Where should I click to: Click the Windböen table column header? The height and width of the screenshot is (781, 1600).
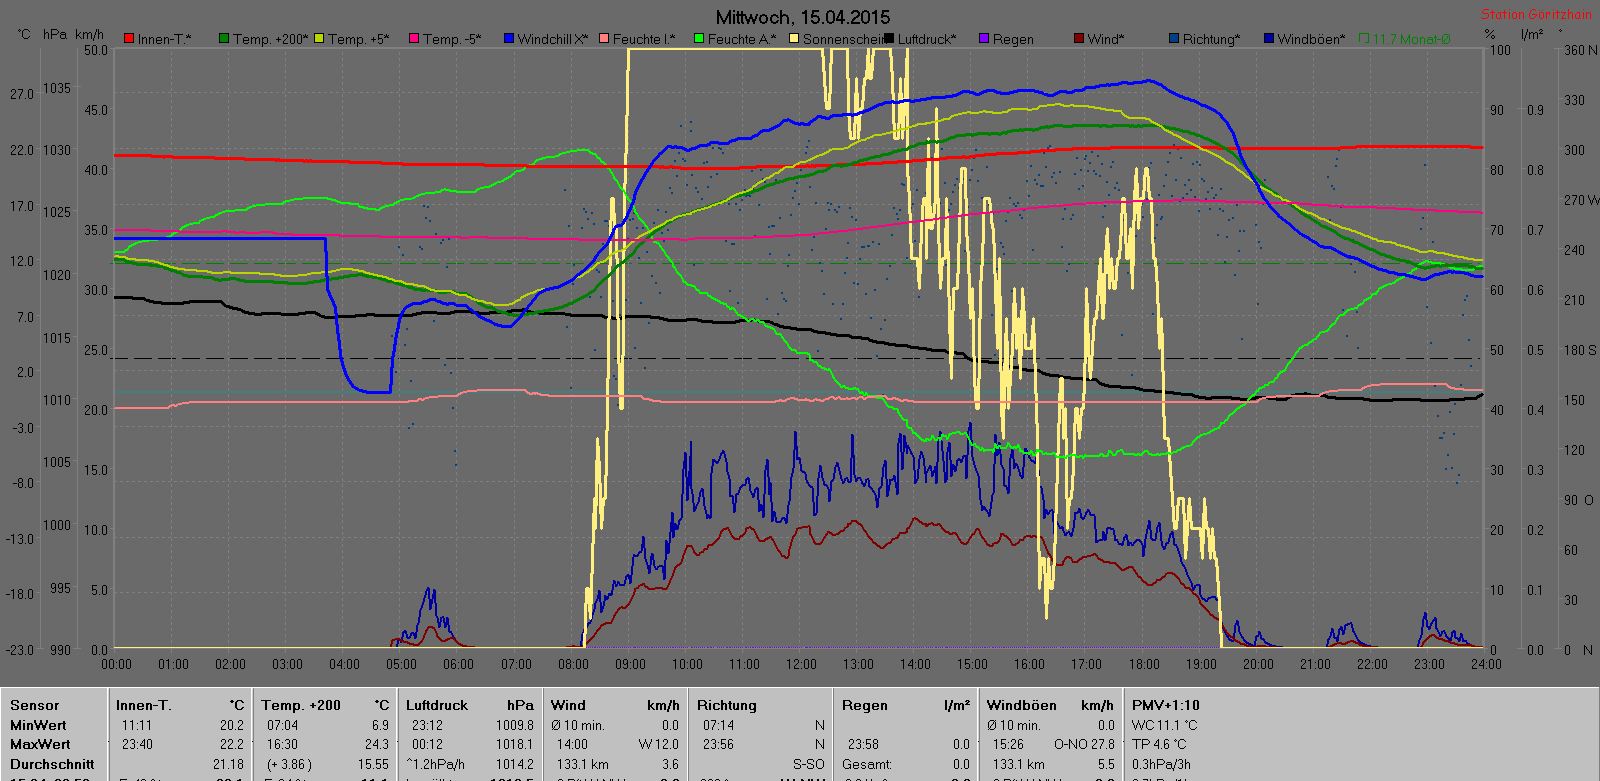(1022, 705)
